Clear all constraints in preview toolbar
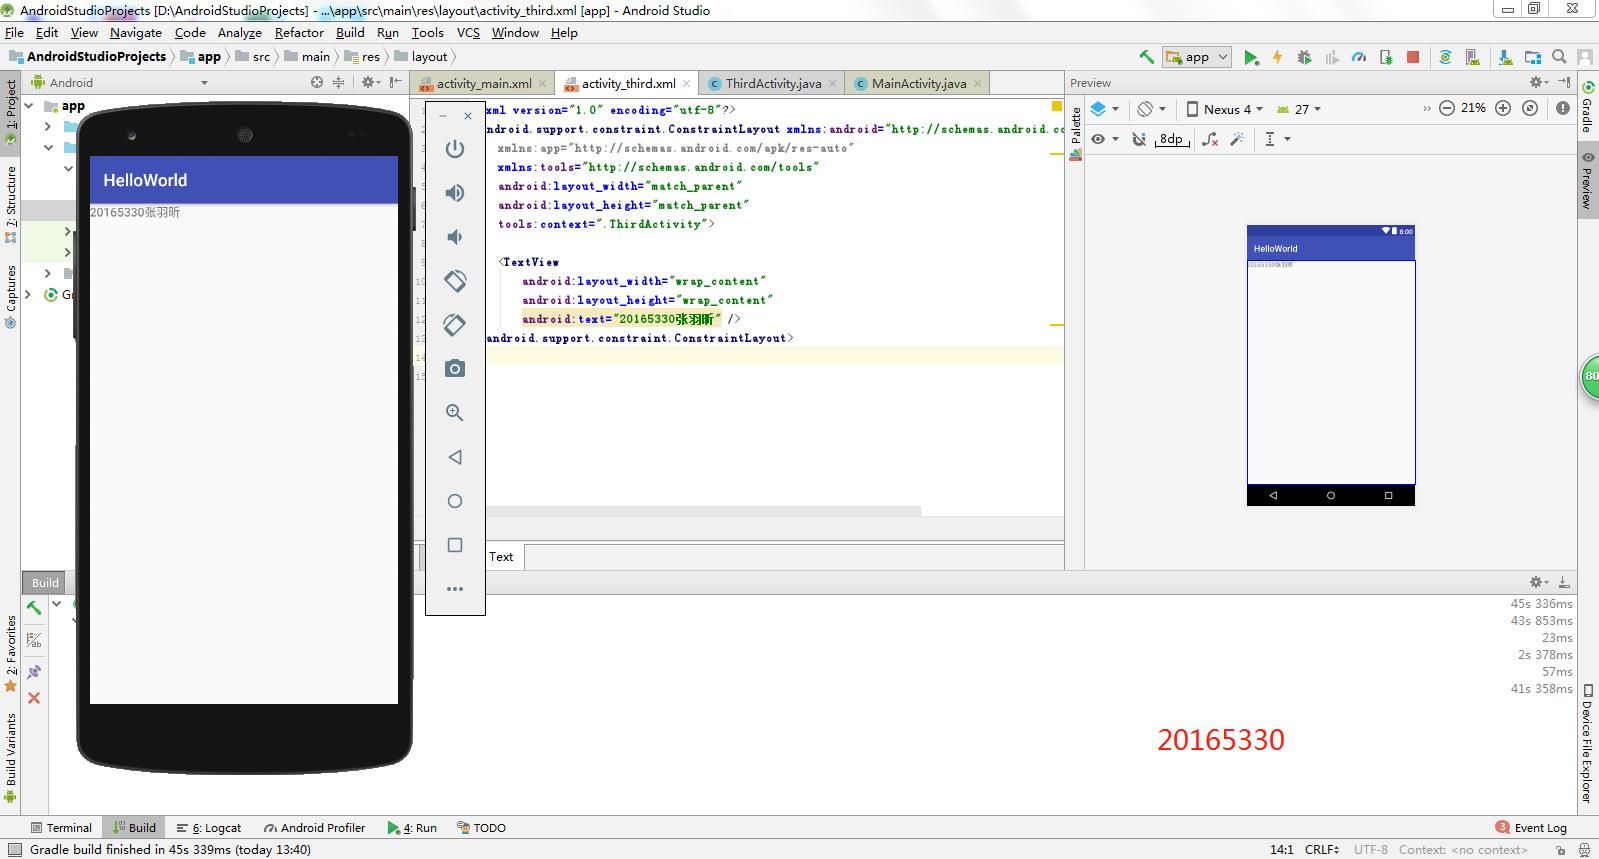The image size is (1599, 859). coord(1210,139)
